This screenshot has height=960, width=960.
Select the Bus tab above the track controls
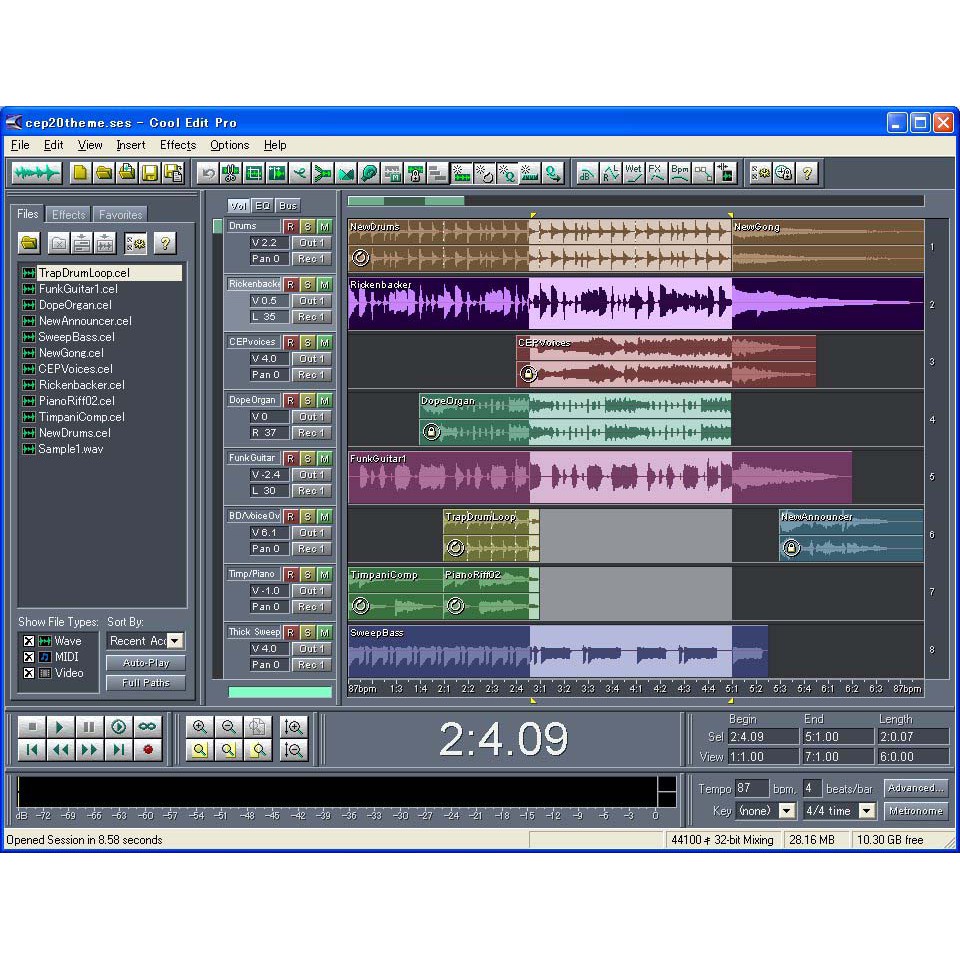pos(288,206)
